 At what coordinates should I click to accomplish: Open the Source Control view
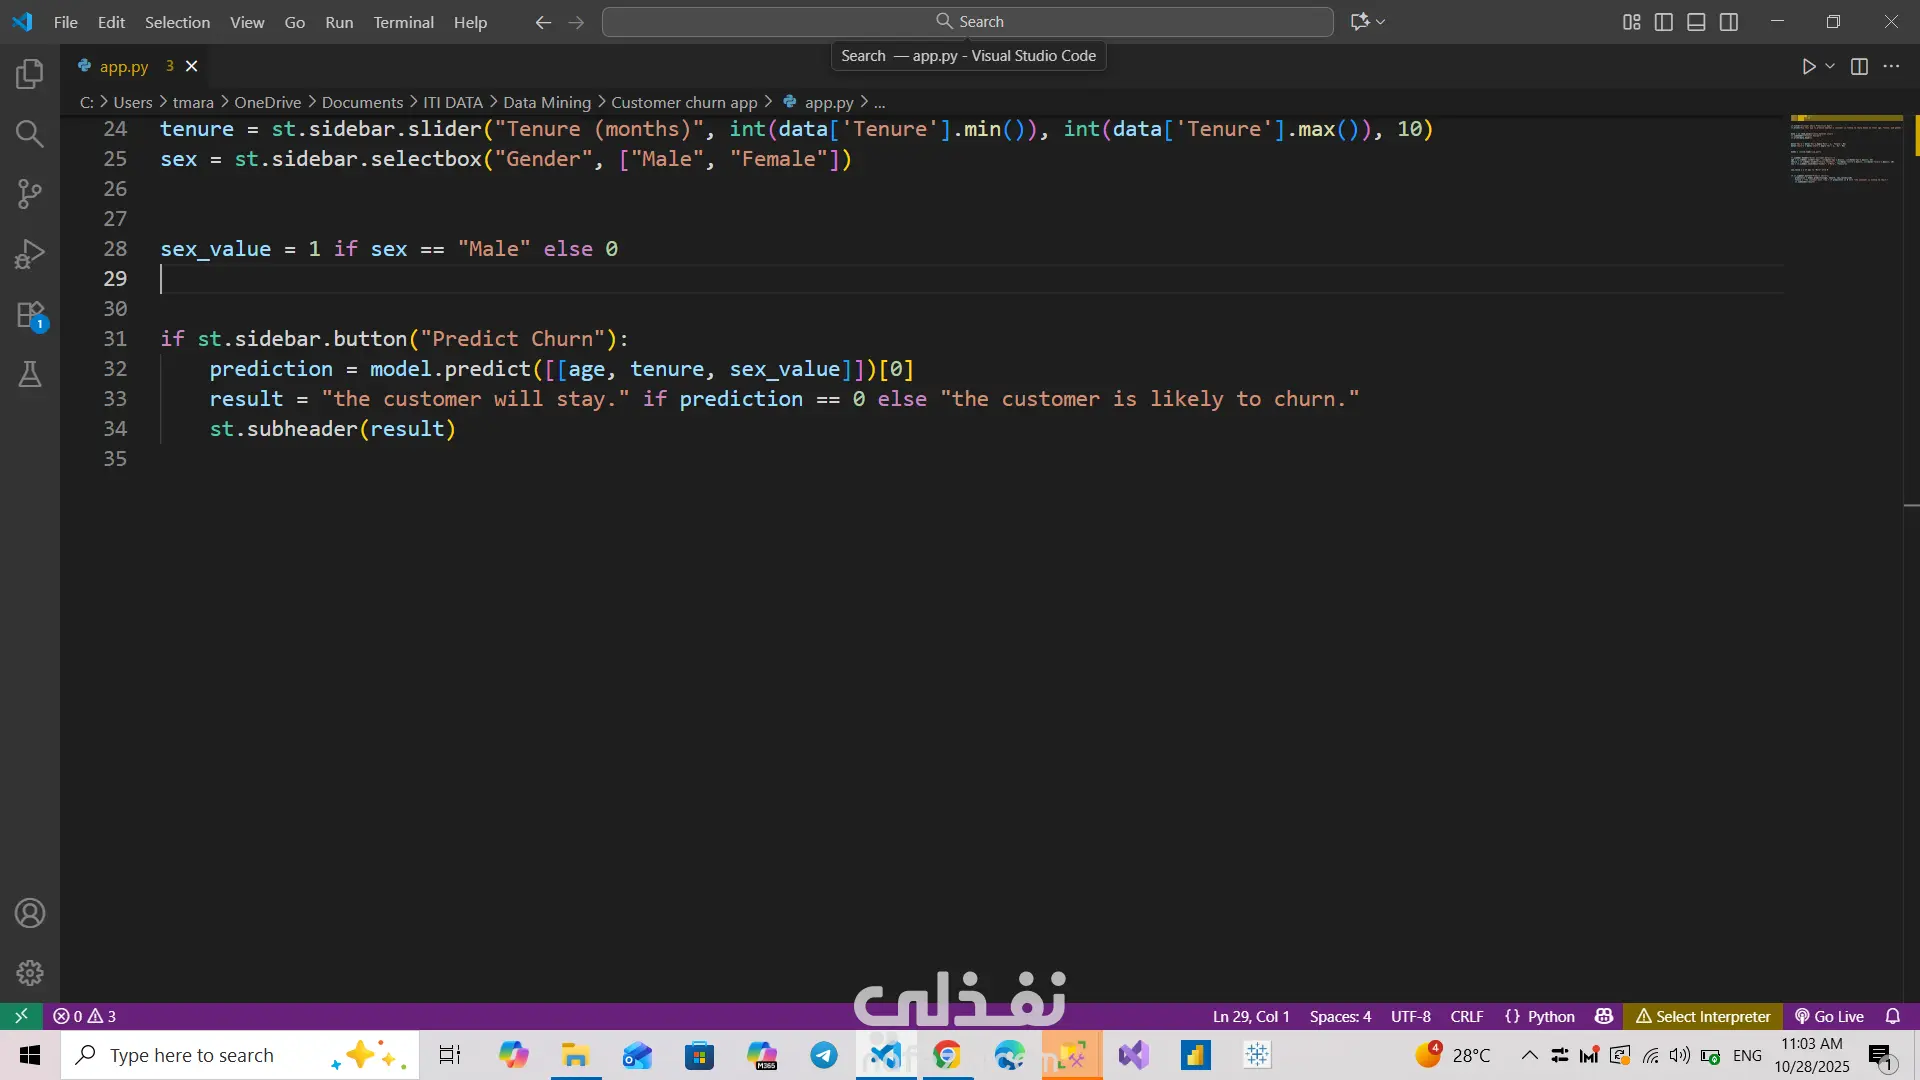[x=30, y=193]
